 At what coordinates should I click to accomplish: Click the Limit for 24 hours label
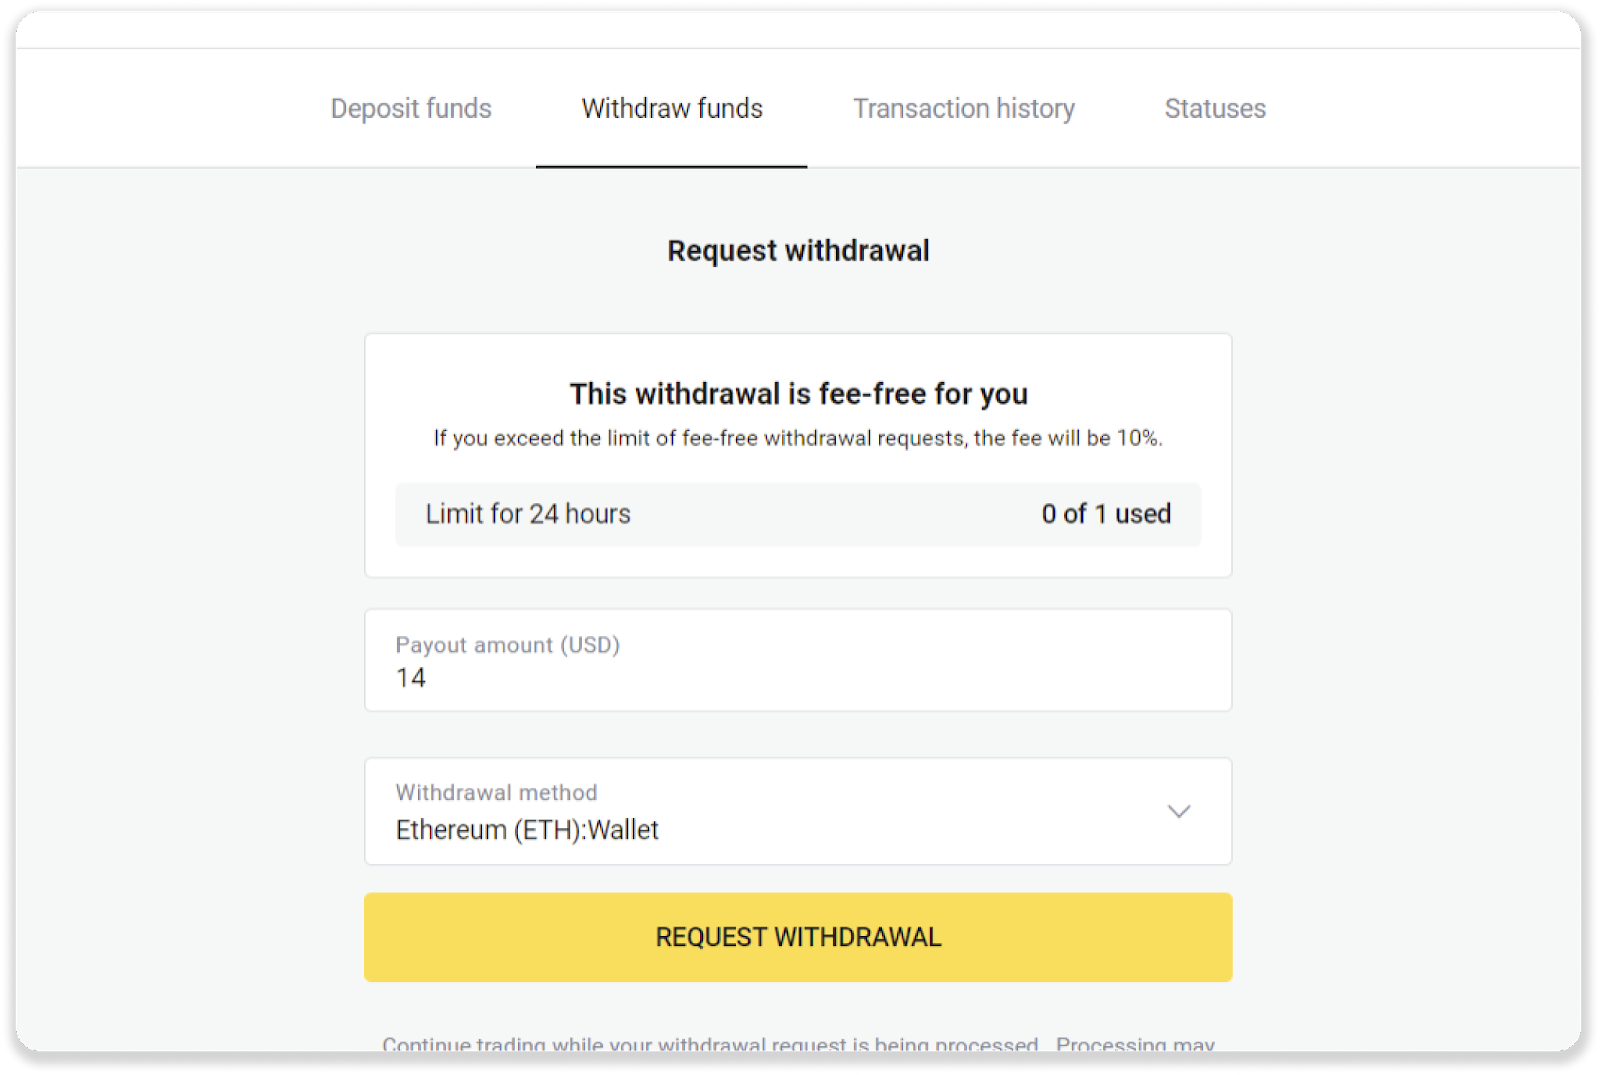point(528,514)
